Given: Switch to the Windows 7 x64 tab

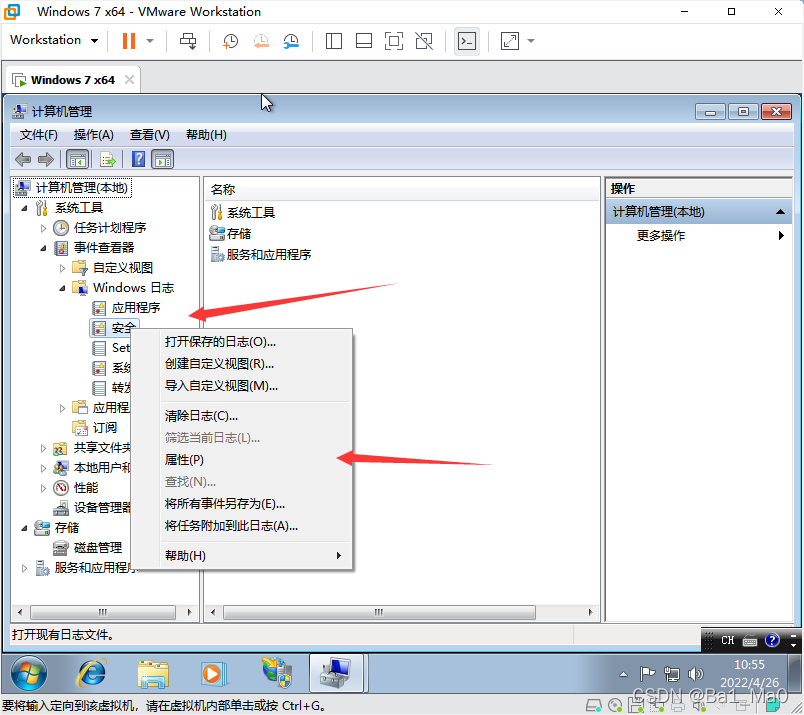Looking at the screenshot, I should click(x=72, y=80).
